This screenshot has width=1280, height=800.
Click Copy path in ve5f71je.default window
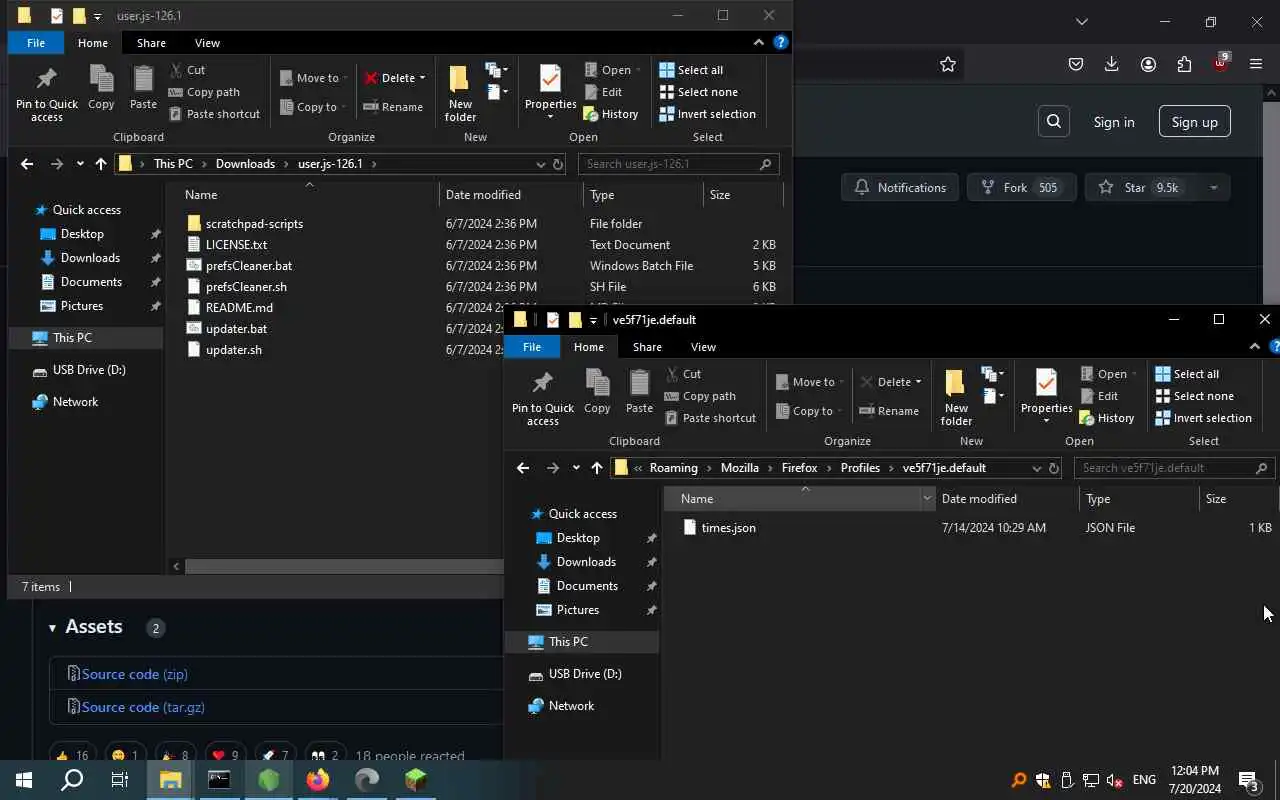click(700, 396)
